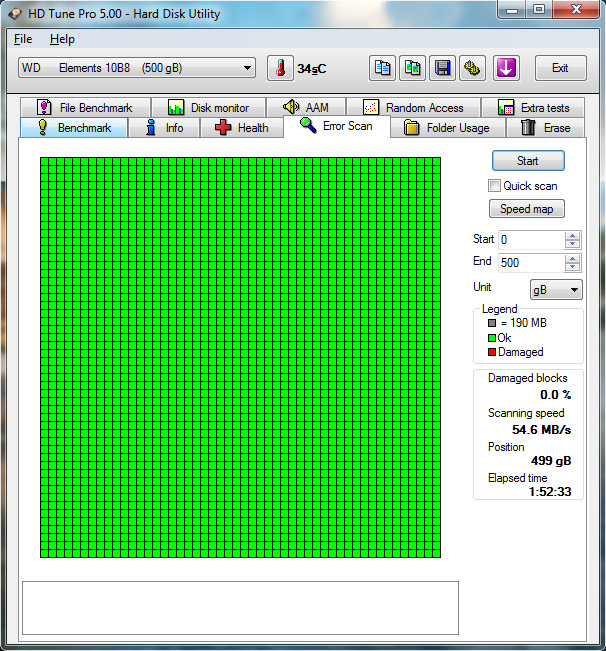Increase the Start value with up arrow
Viewport: 606px width, 651px height.
click(572, 236)
